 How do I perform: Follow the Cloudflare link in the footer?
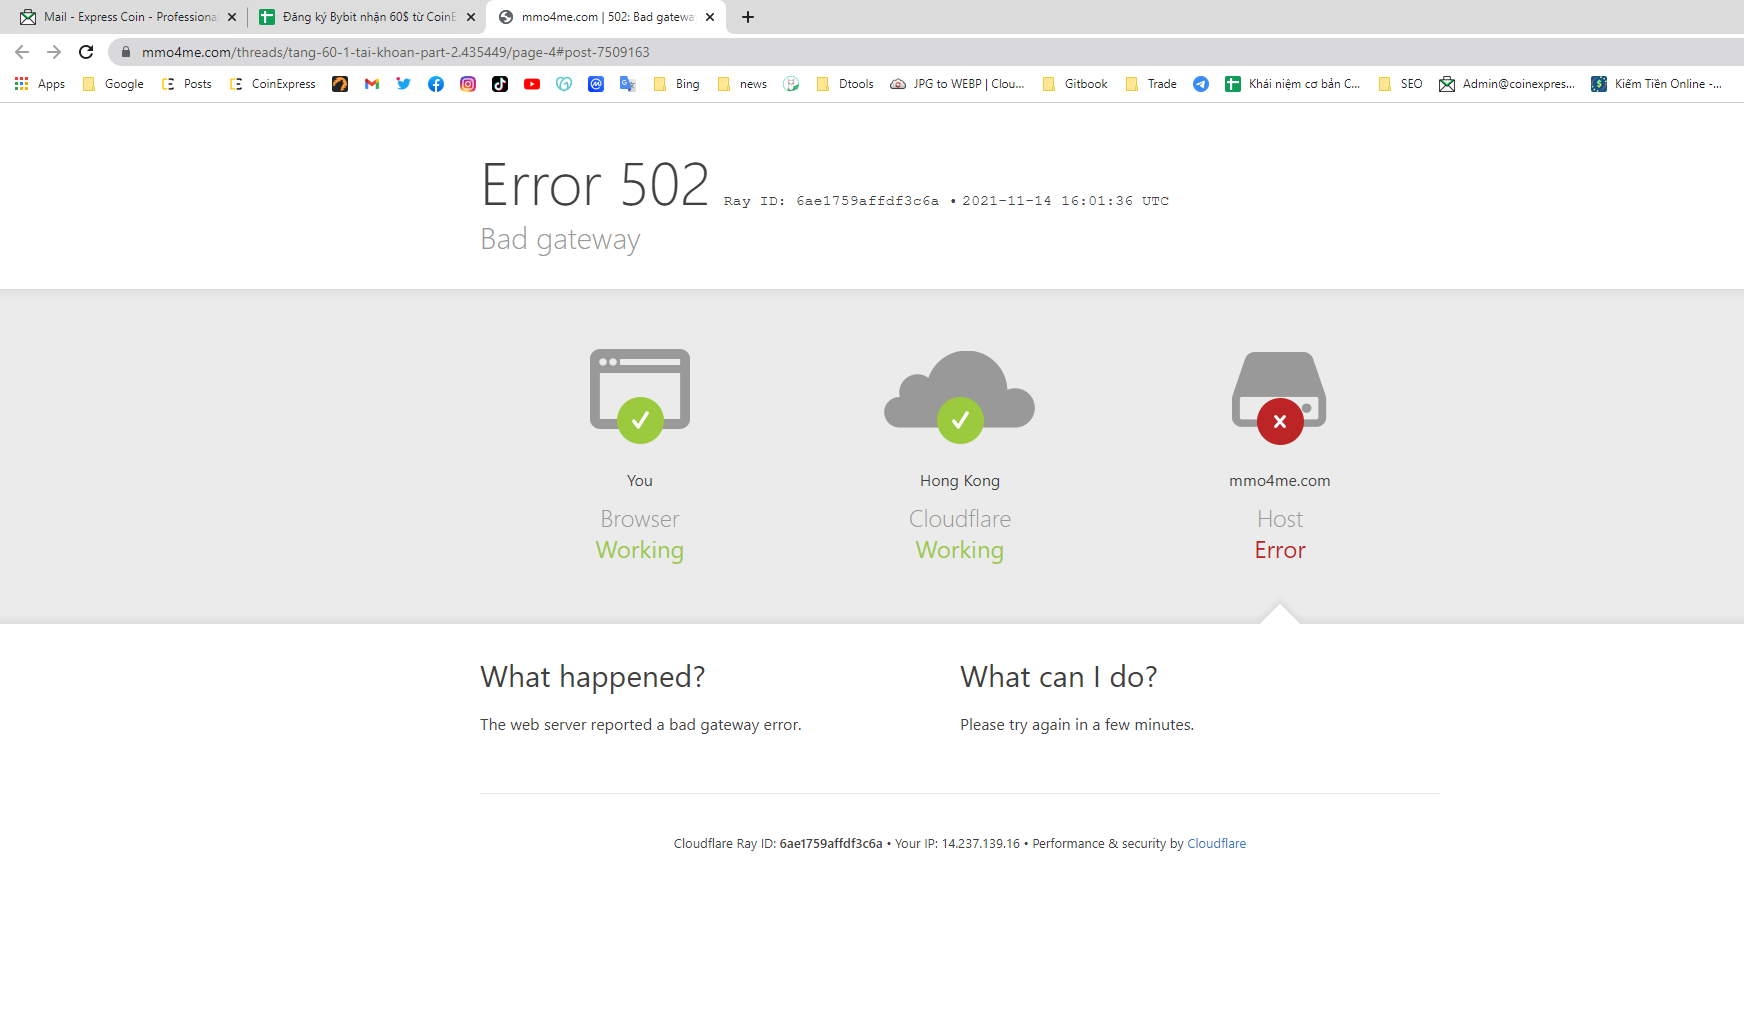[x=1216, y=844]
